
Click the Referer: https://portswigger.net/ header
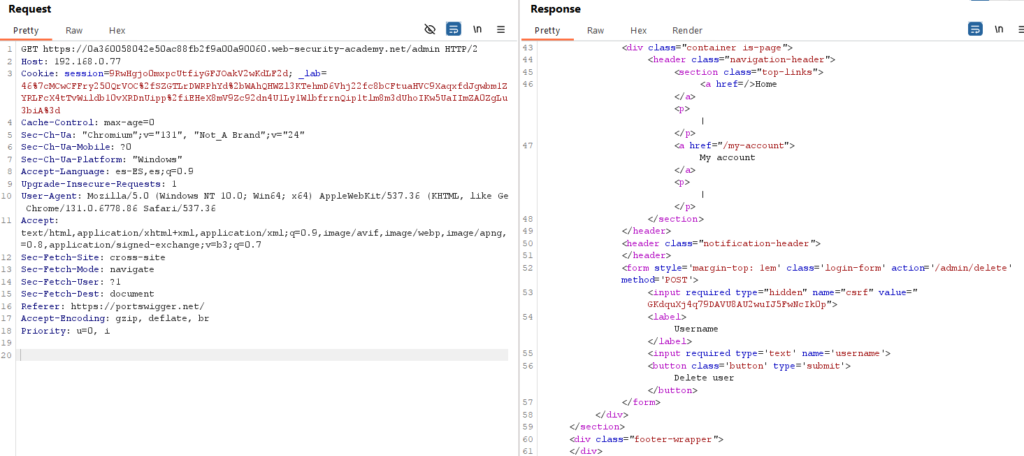(112, 306)
